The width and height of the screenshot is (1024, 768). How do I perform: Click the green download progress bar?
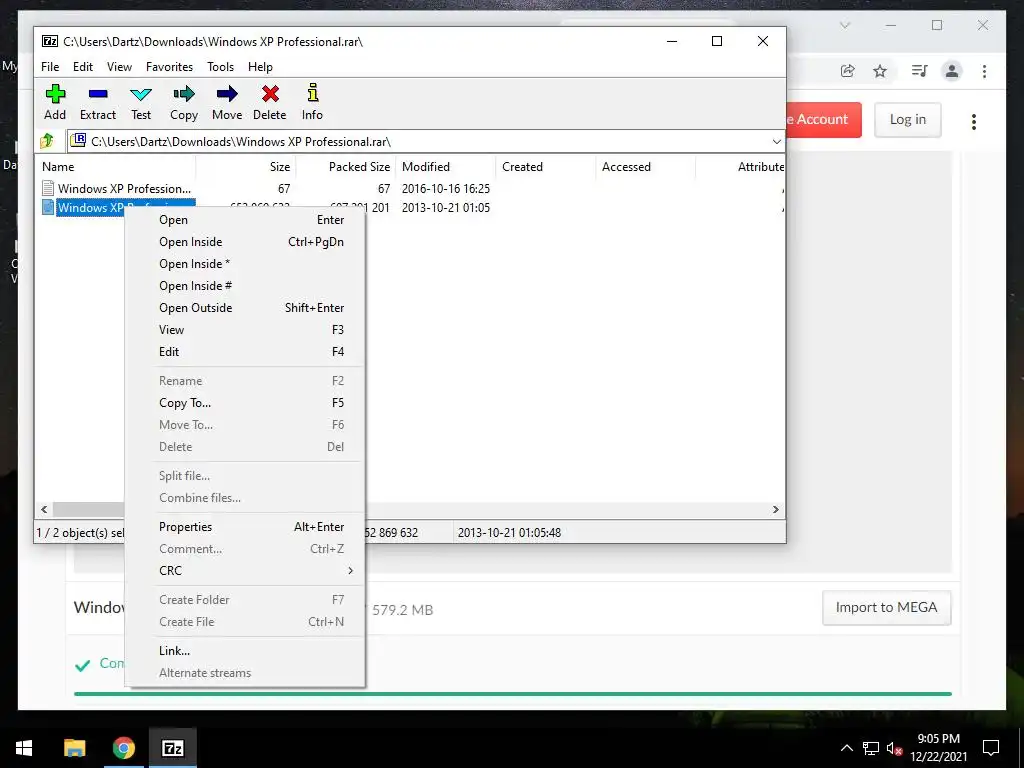513,694
